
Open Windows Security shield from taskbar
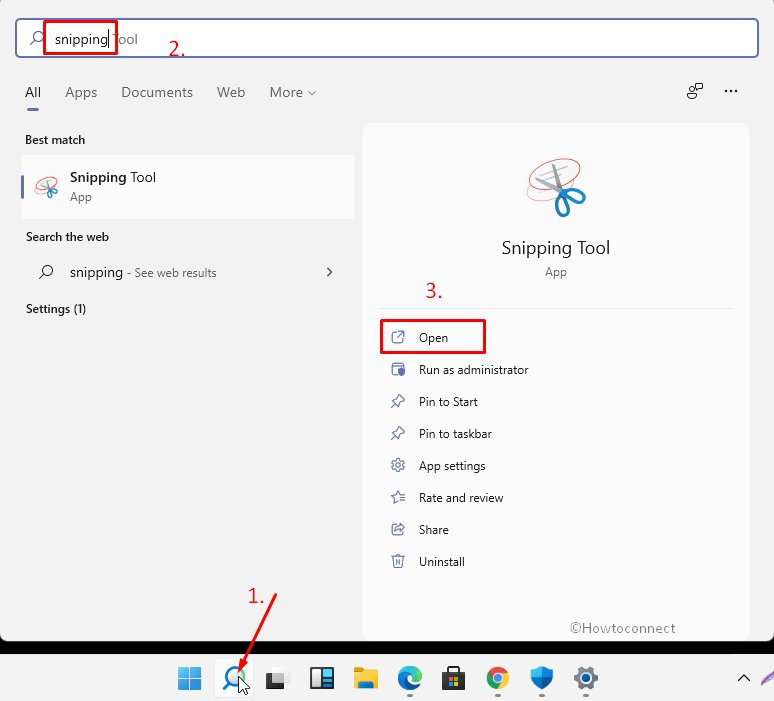(542, 678)
